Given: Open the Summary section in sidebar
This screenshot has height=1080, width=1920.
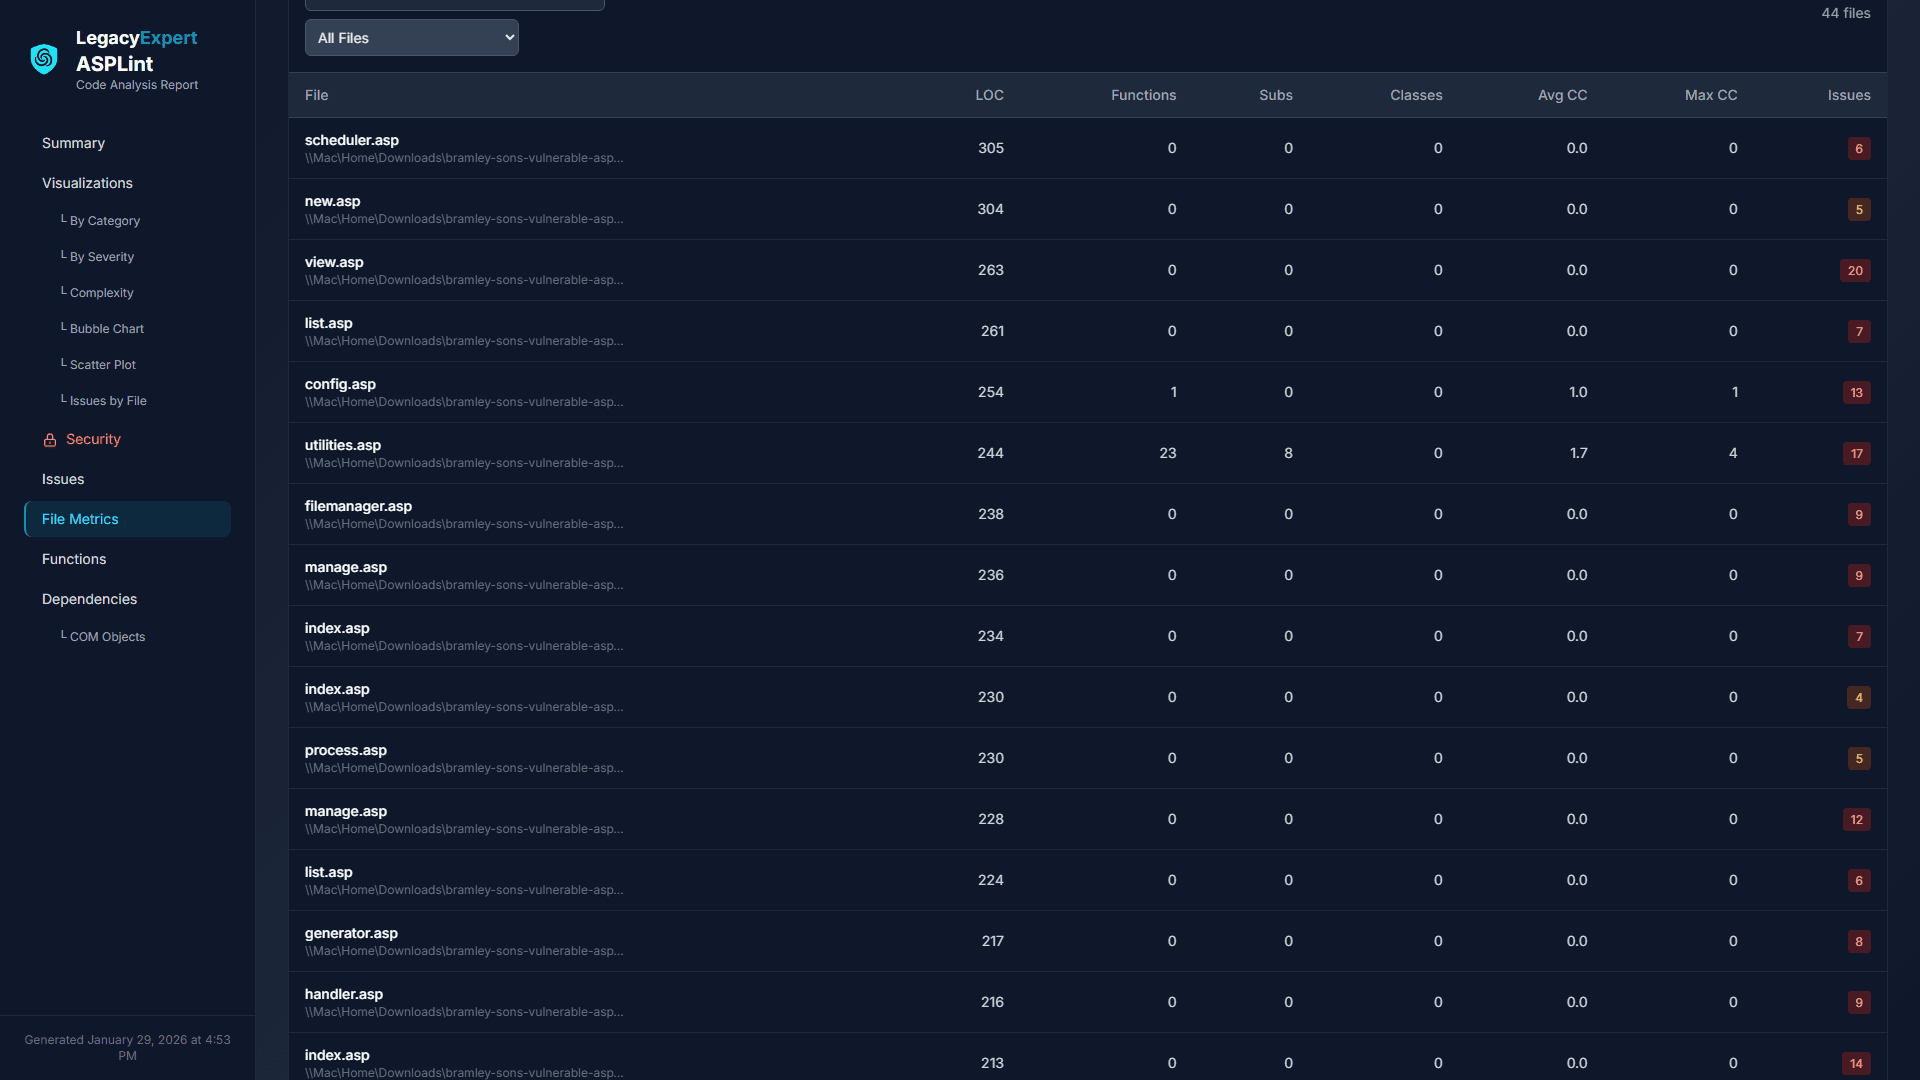Looking at the screenshot, I should [x=73, y=143].
